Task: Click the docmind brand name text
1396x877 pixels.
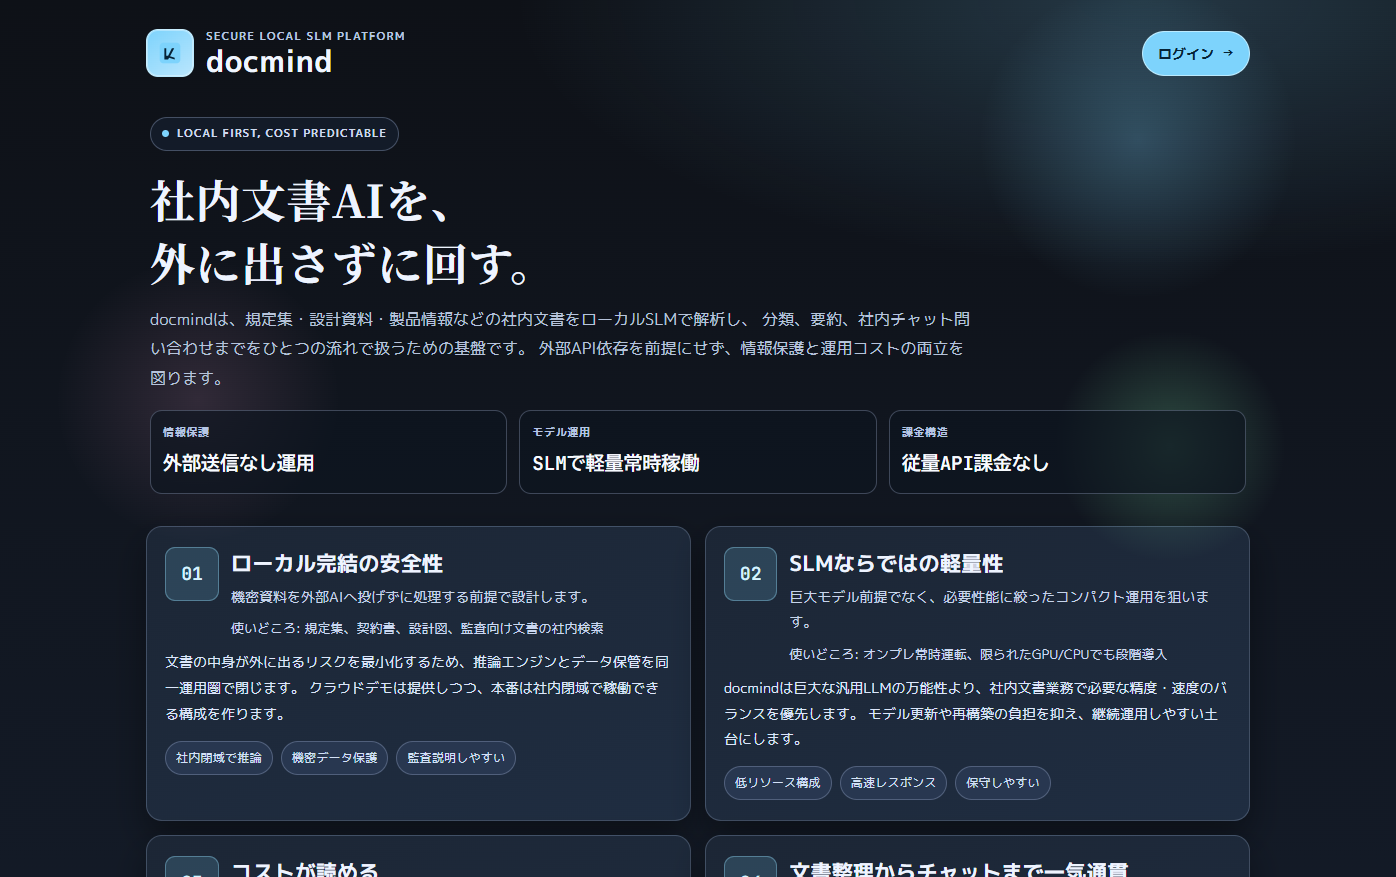Action: (x=269, y=62)
